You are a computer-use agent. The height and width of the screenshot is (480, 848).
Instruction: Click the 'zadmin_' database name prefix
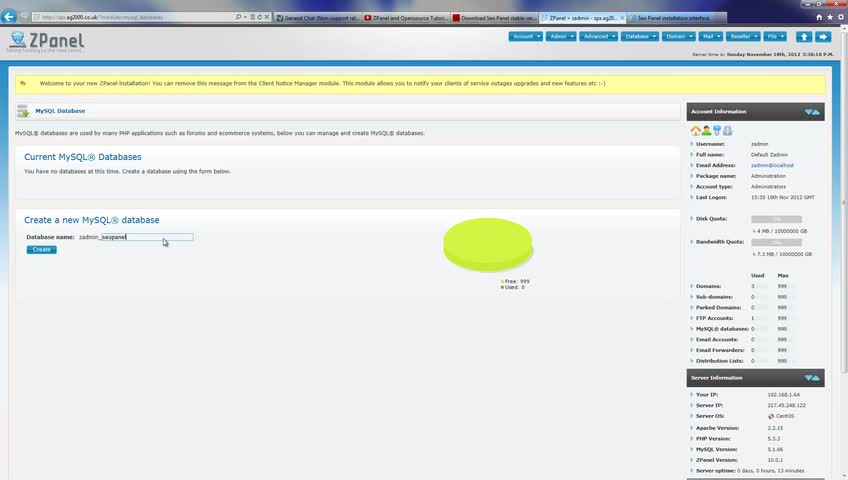point(89,237)
